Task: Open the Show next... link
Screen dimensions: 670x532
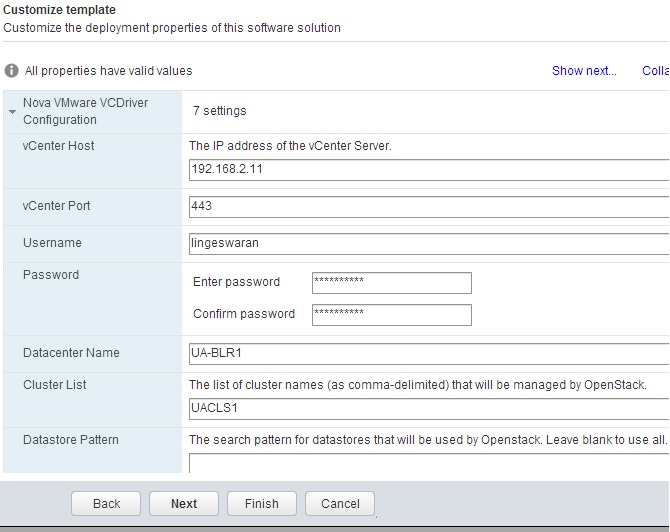Action: click(x=584, y=71)
